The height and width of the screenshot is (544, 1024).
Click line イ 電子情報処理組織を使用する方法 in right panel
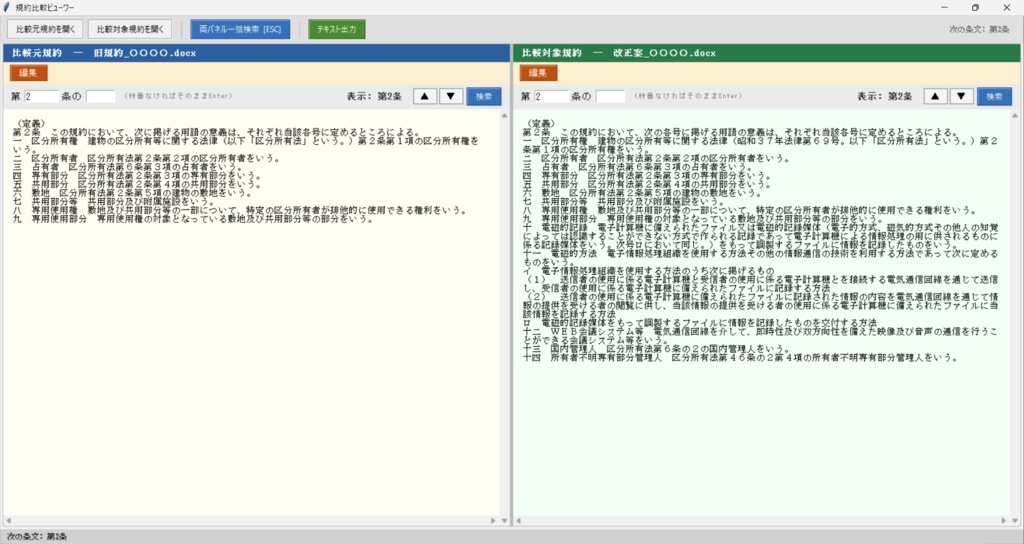tap(648, 270)
